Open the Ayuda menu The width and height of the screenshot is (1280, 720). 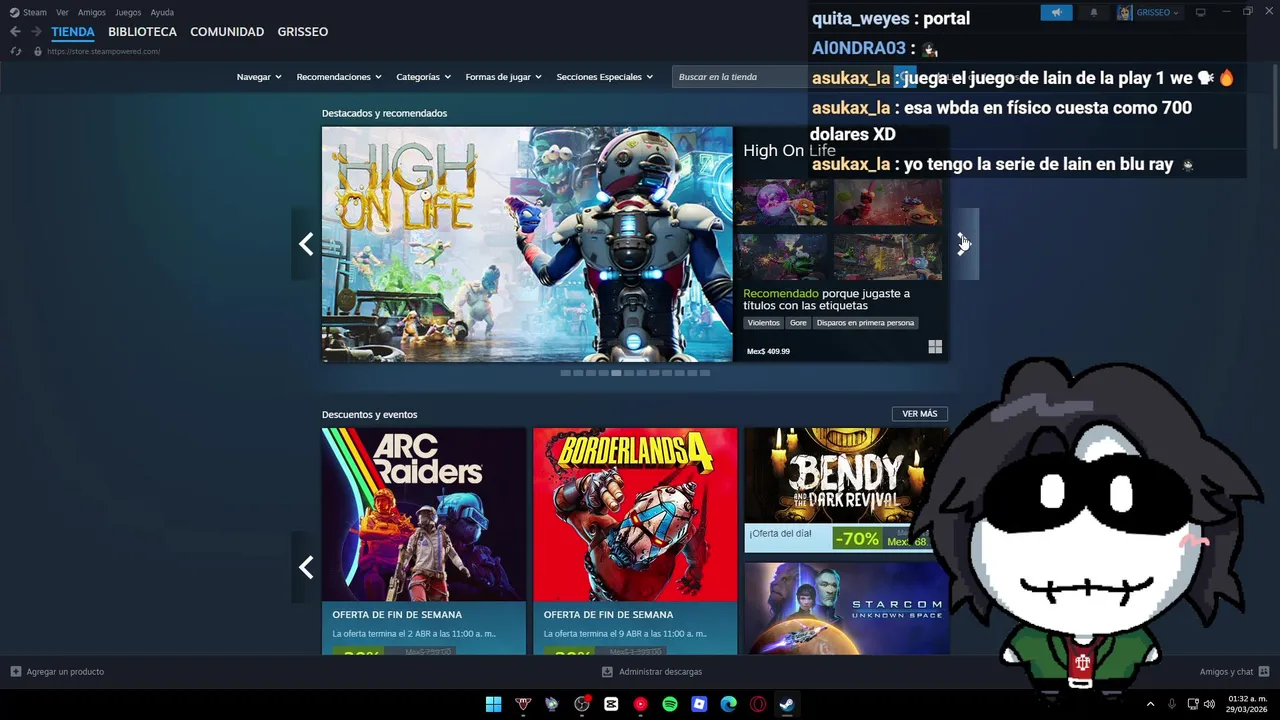[x=162, y=12]
